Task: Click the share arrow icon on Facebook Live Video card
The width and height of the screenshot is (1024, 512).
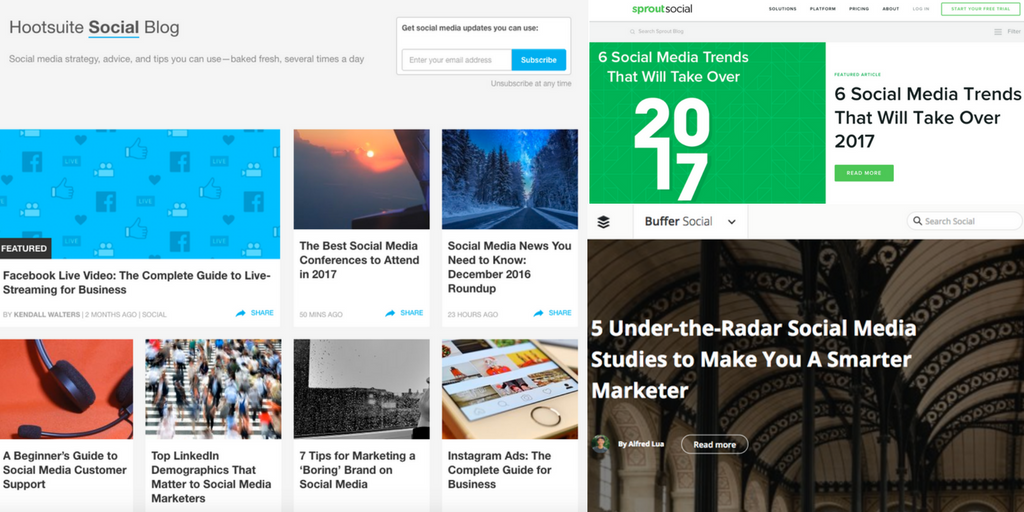Action: (240, 313)
